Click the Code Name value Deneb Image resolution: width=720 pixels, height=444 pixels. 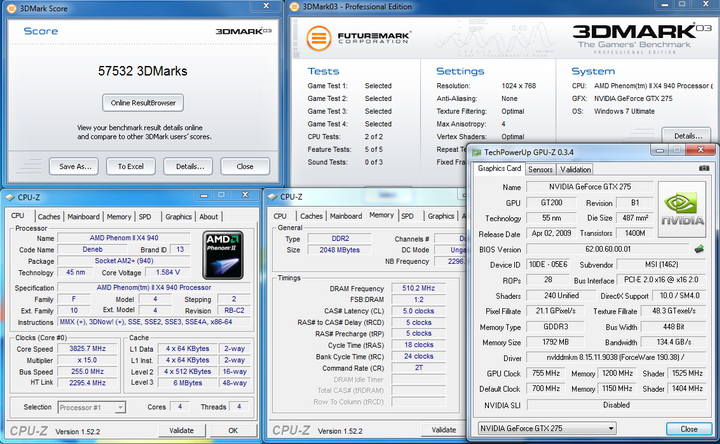[x=92, y=249]
